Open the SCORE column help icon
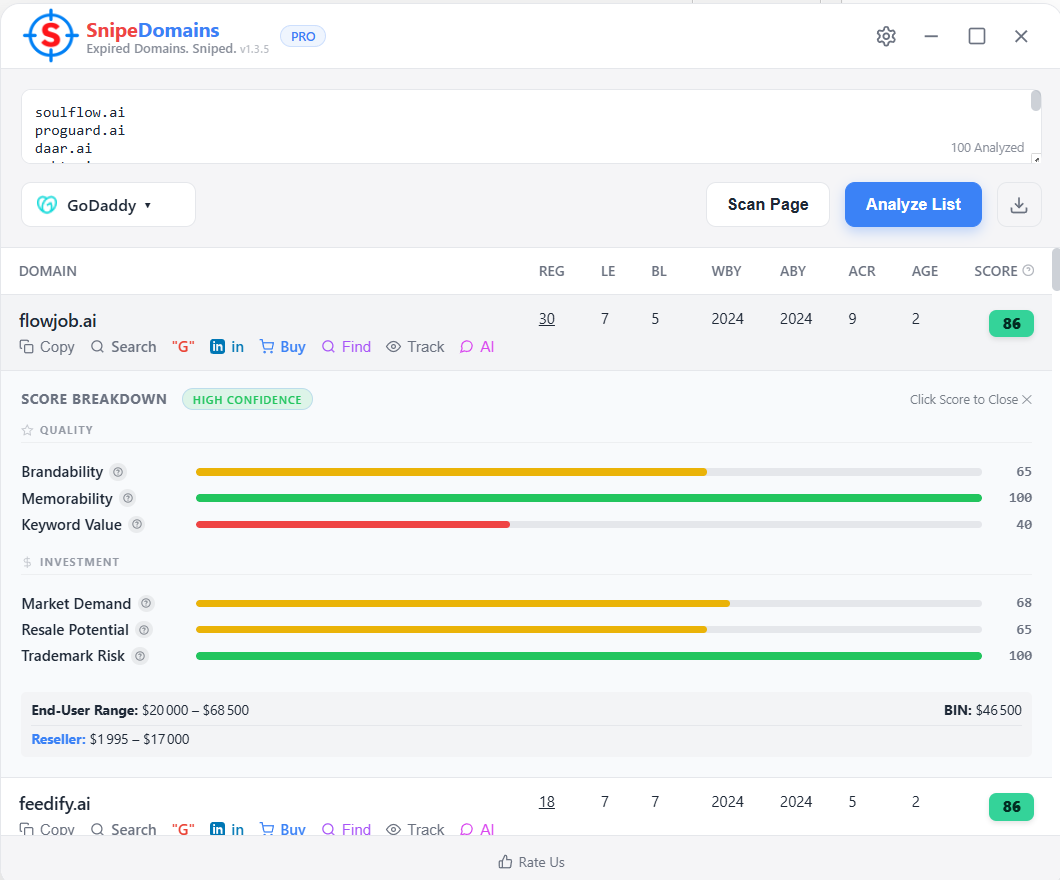1060x880 pixels. coord(1028,270)
